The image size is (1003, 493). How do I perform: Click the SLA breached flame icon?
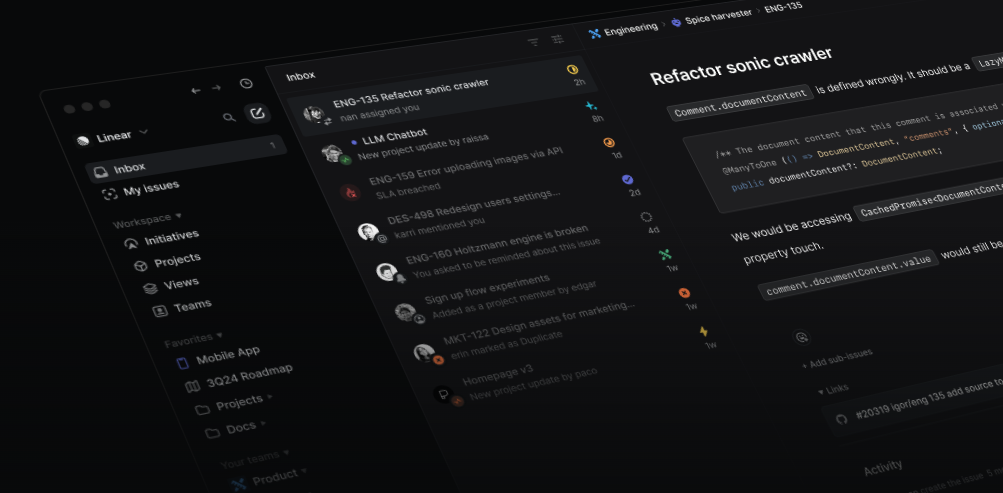(x=350, y=192)
